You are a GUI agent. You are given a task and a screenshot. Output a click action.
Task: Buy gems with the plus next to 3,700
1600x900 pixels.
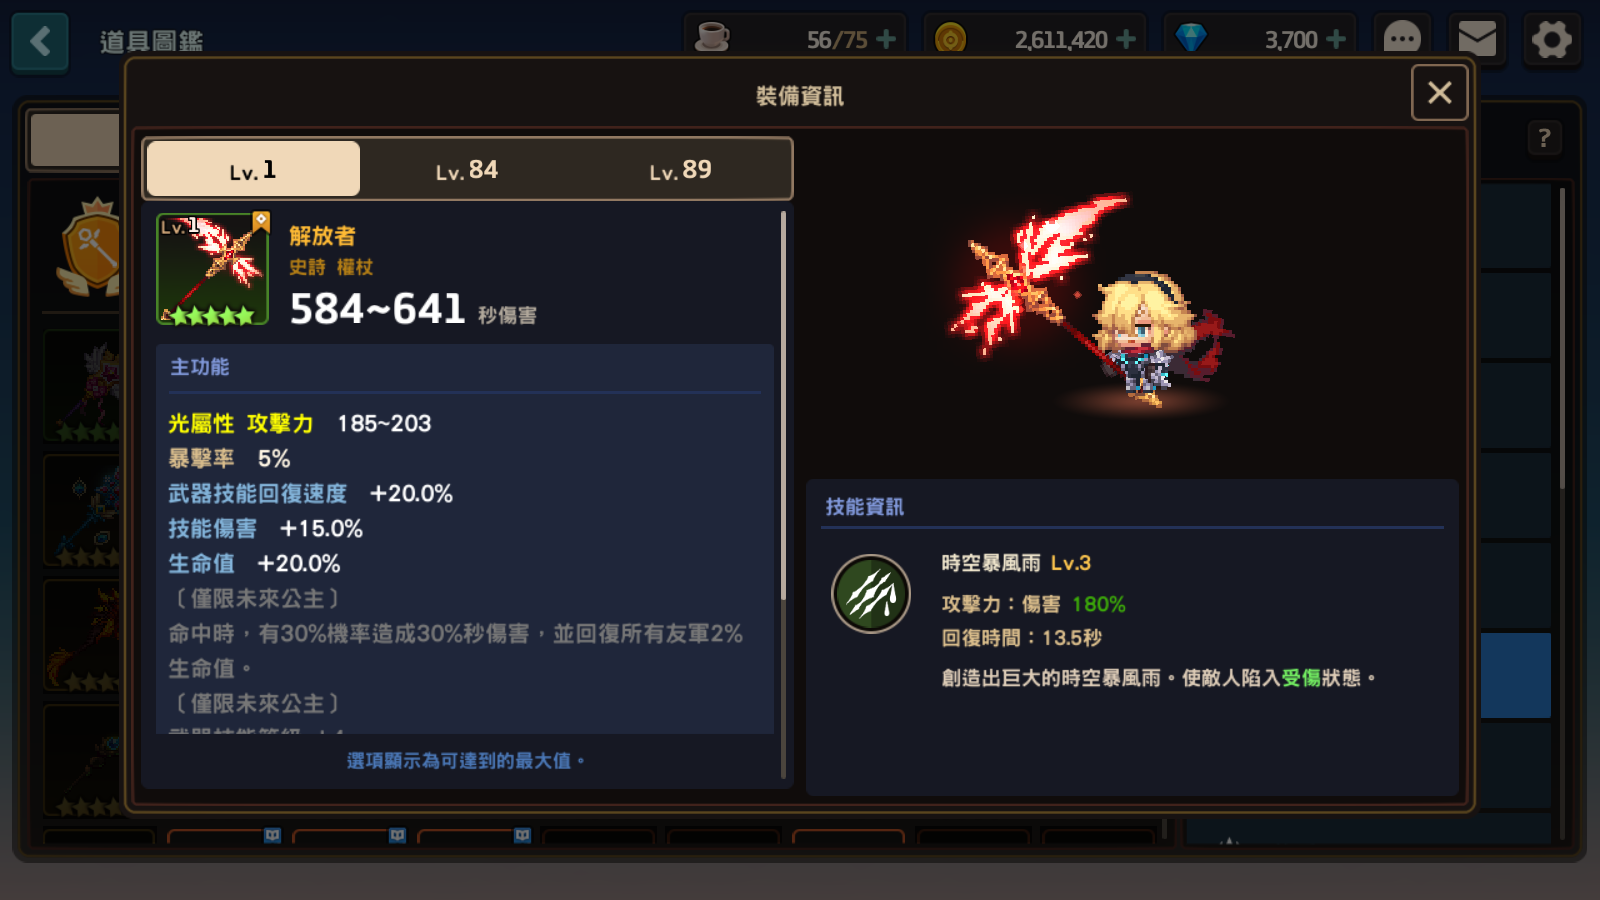click(x=1336, y=39)
